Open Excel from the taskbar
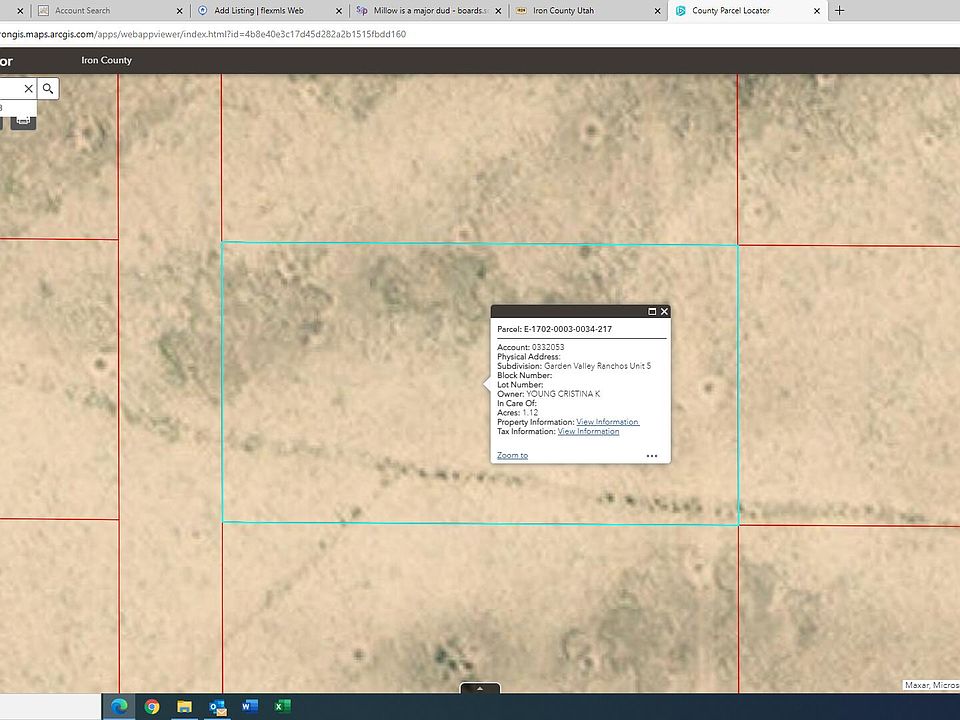The image size is (960, 720). tap(282, 707)
